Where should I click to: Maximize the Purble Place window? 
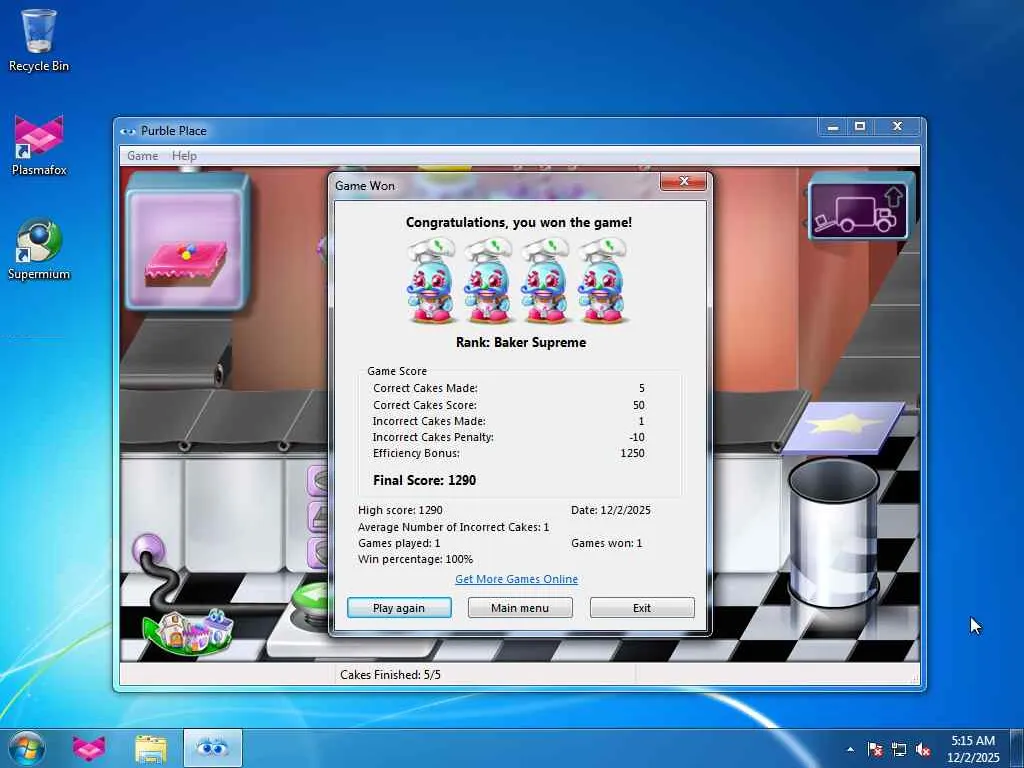pos(860,127)
